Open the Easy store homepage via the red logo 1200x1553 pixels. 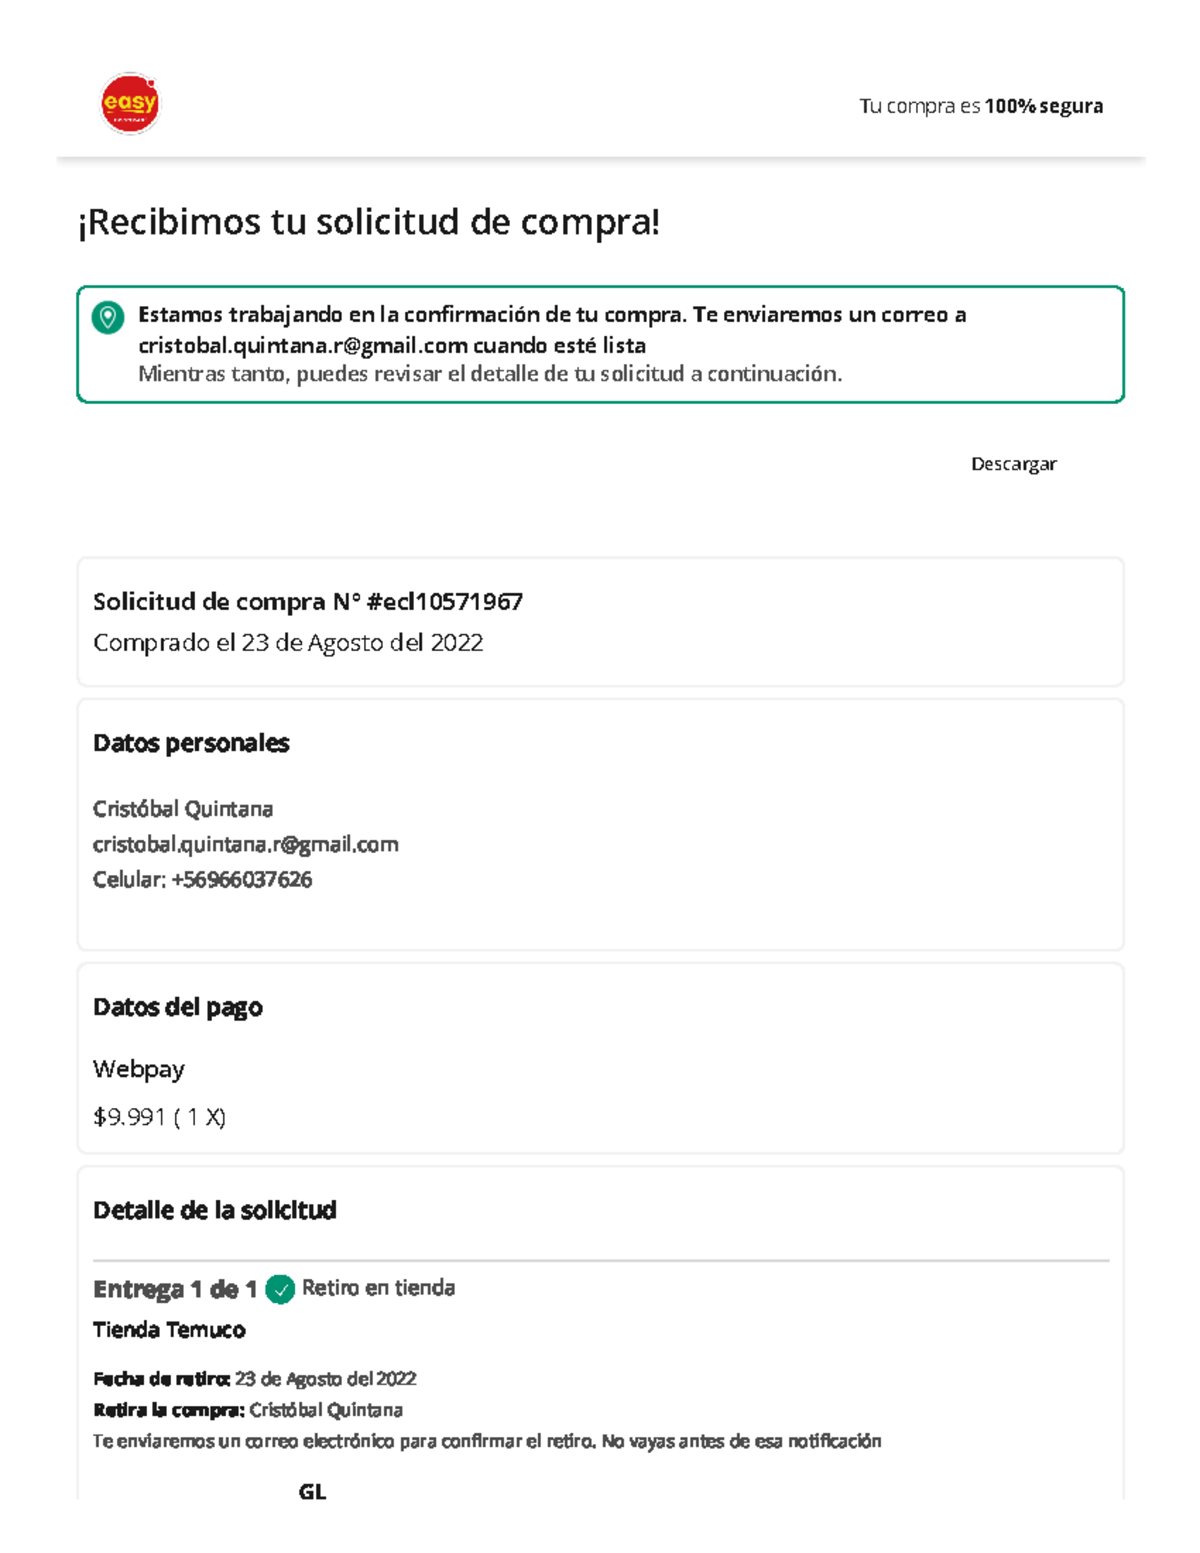(130, 102)
